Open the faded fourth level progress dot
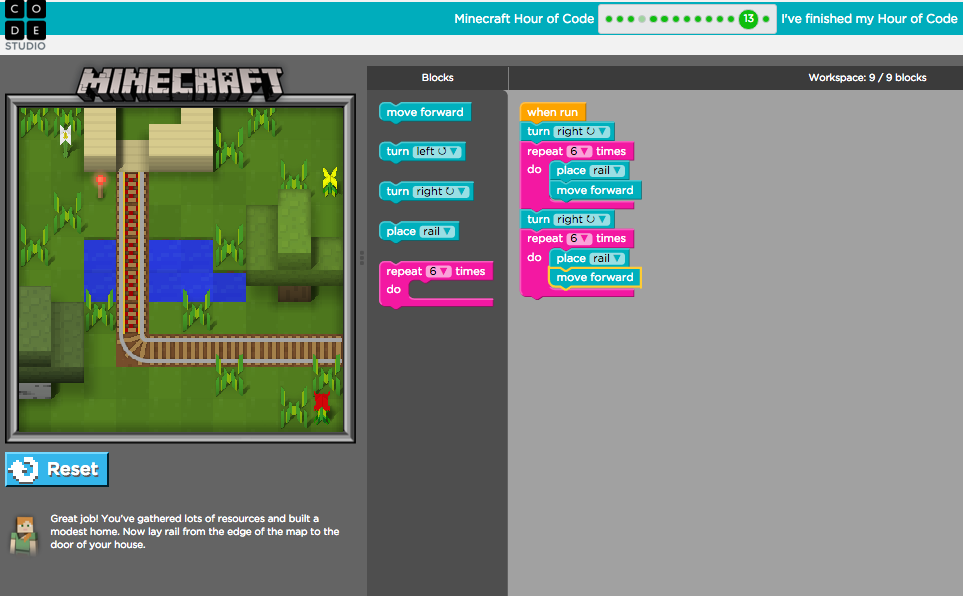Screen dimensions: 963x596 click(642, 19)
